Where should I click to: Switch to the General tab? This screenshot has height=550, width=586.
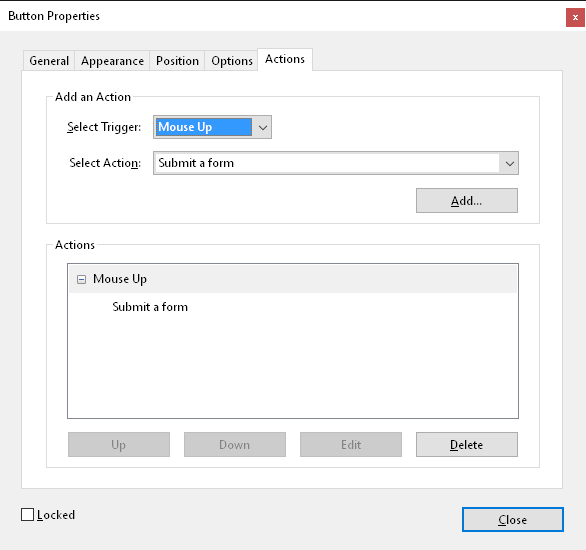49,61
